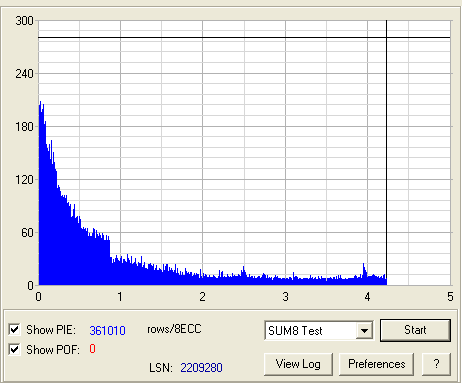Click the question mark help button
Viewport: 462px width, 384px height.
pos(436,364)
